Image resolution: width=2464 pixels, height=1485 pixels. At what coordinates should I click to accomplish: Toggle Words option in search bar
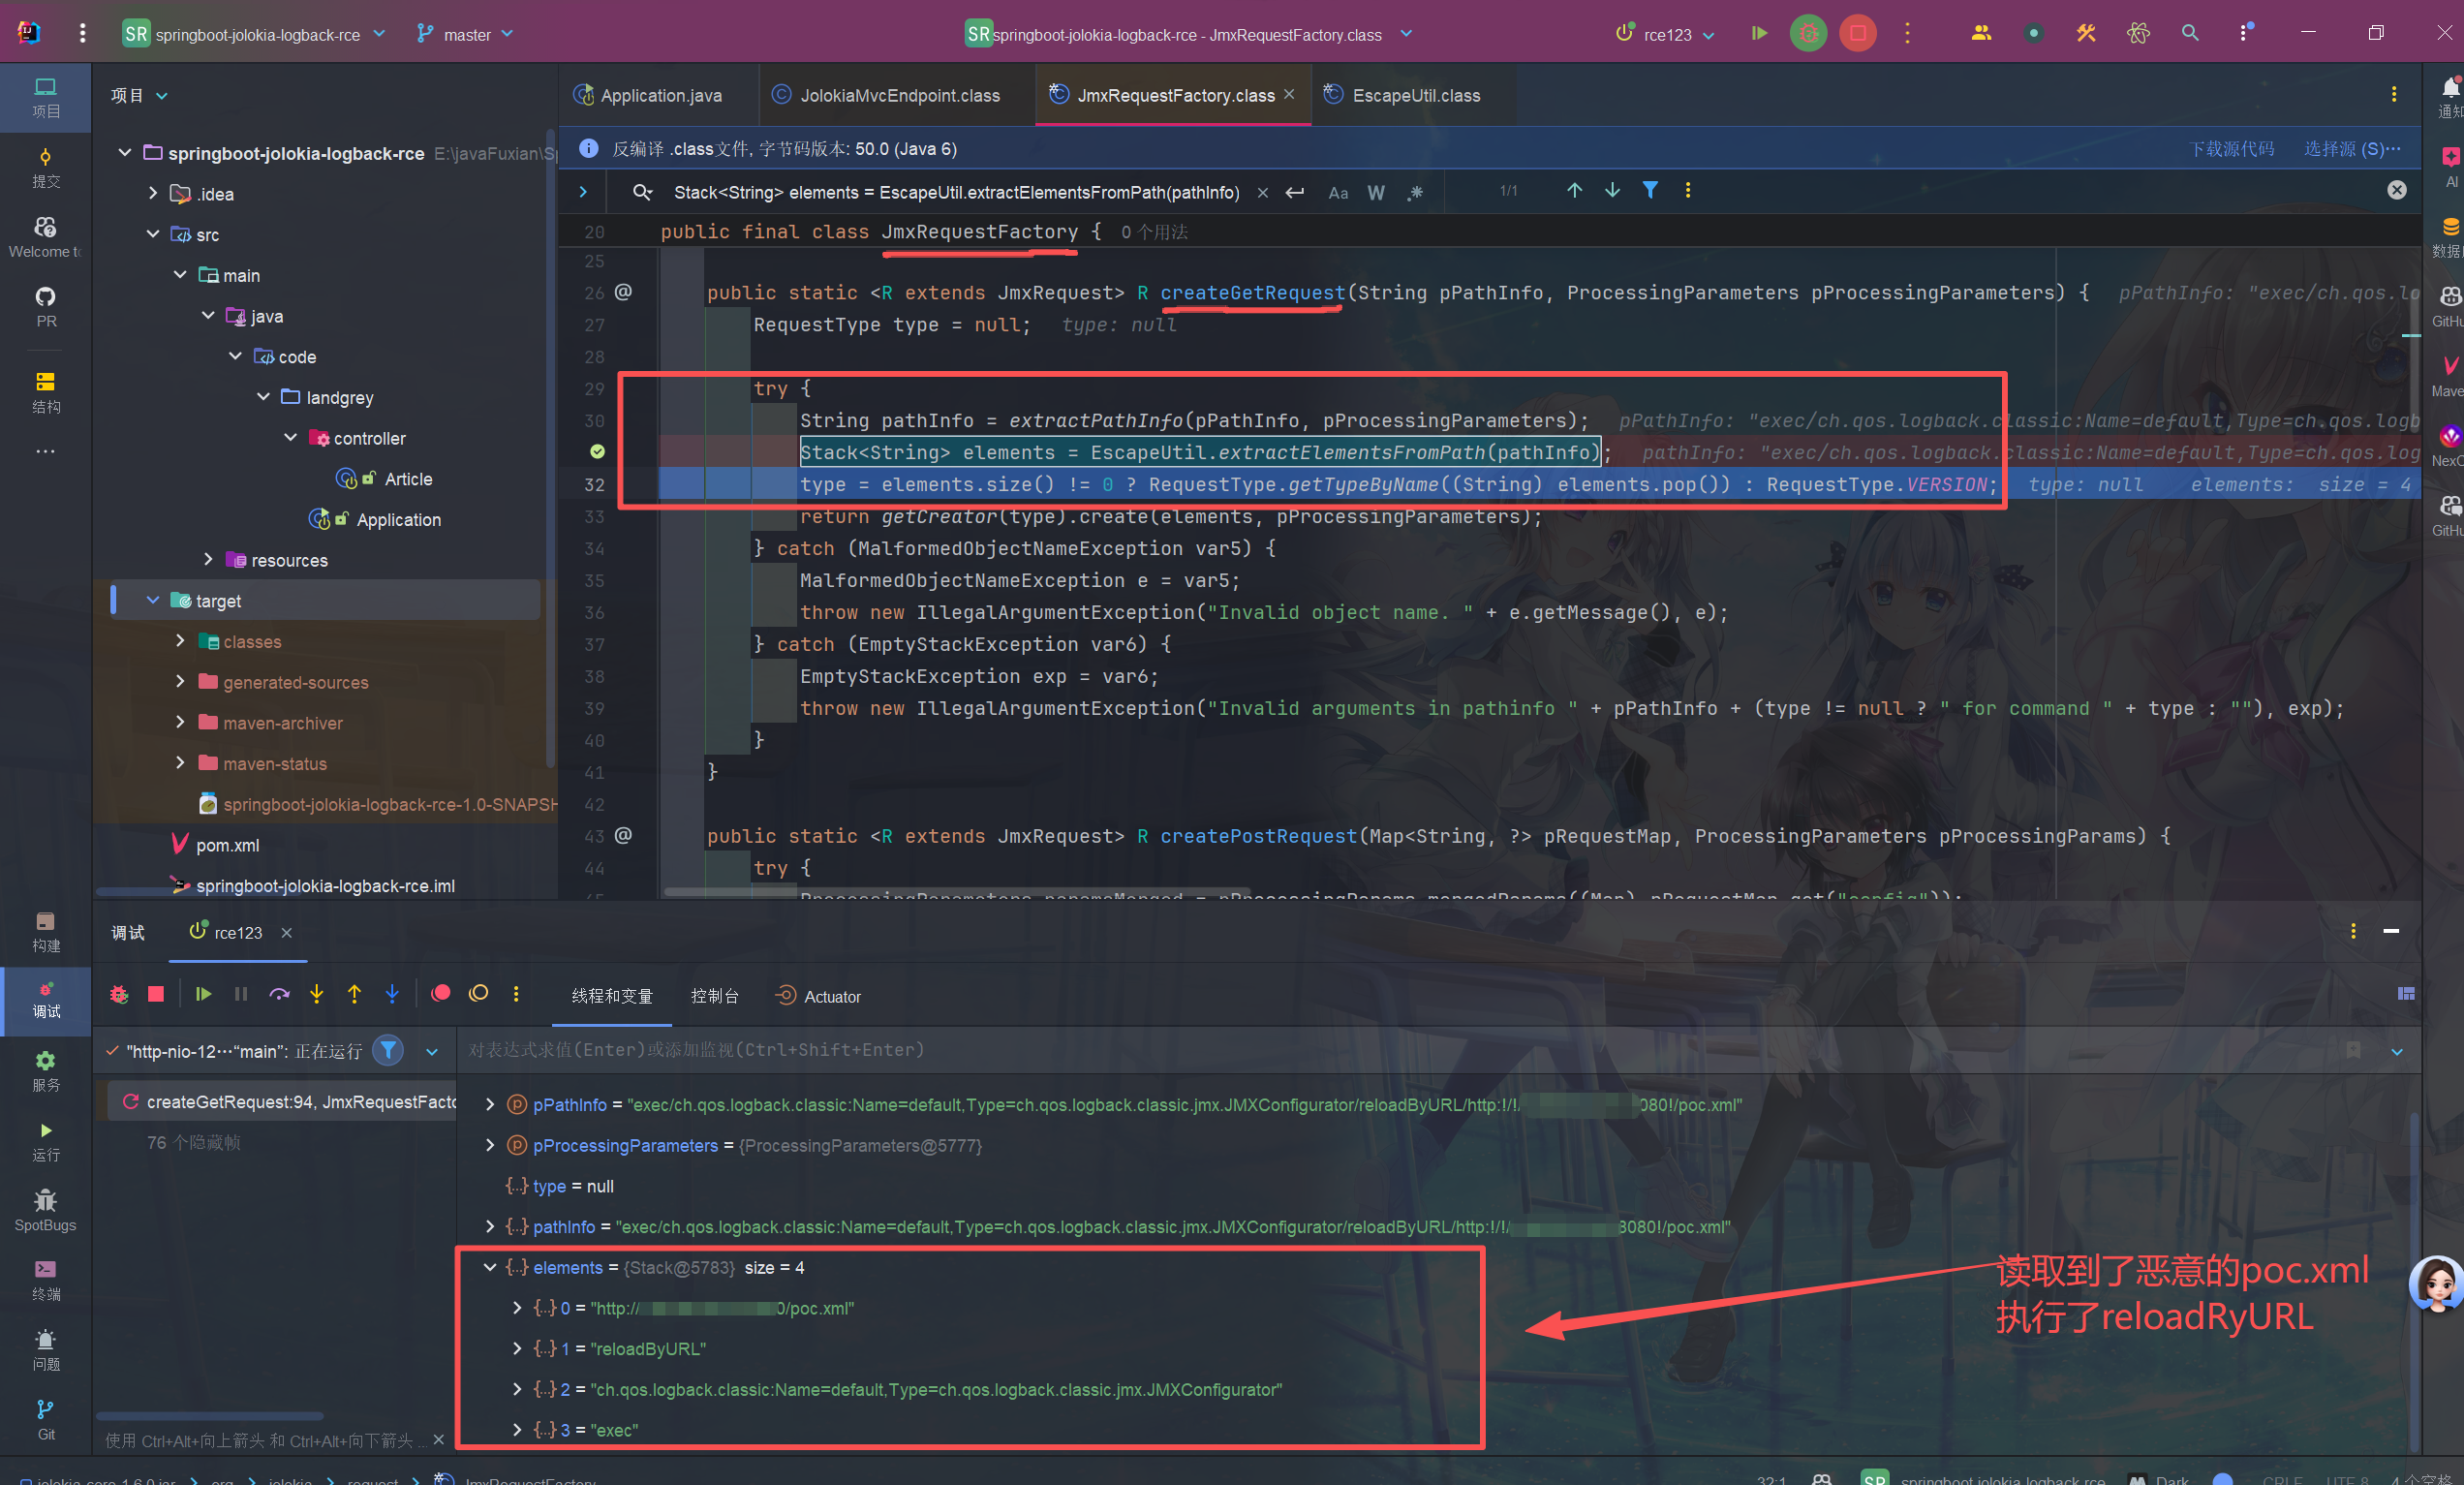point(1376,192)
